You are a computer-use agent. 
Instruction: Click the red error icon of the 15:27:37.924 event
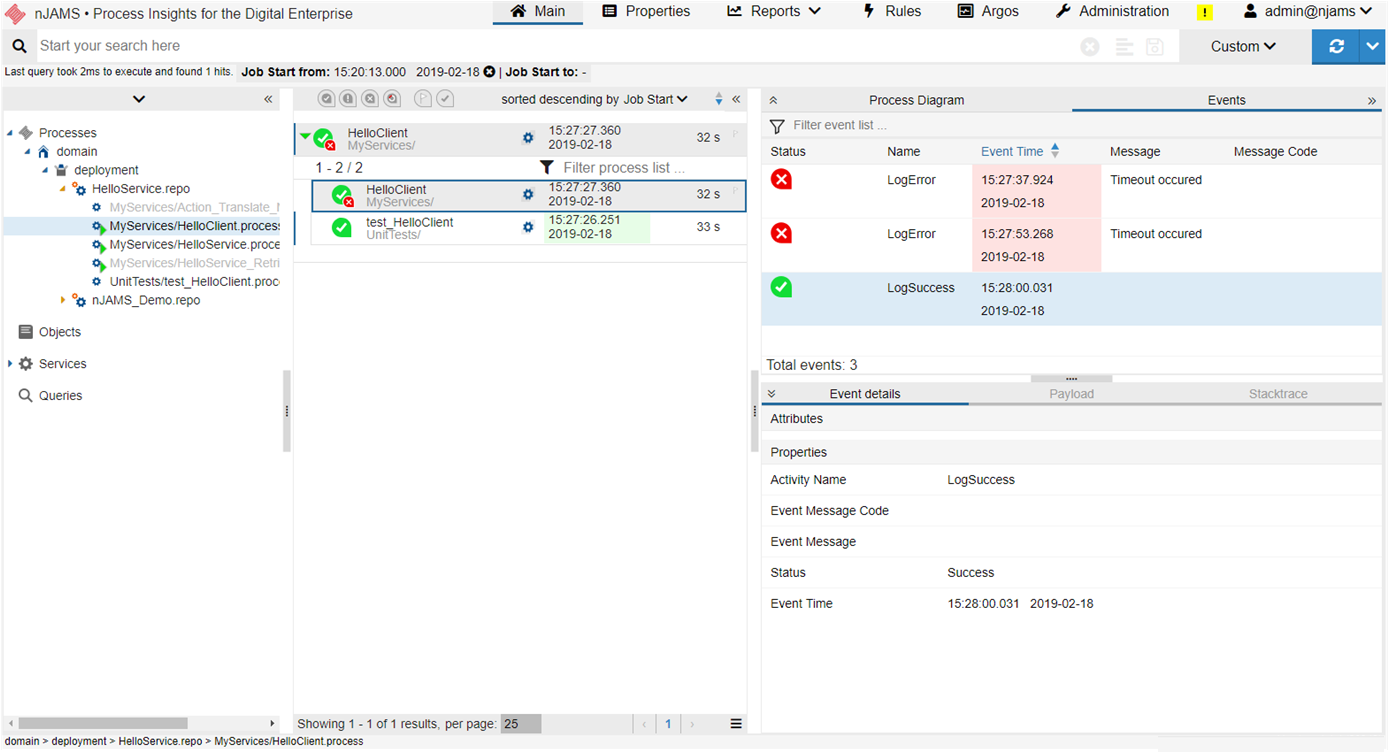click(781, 179)
